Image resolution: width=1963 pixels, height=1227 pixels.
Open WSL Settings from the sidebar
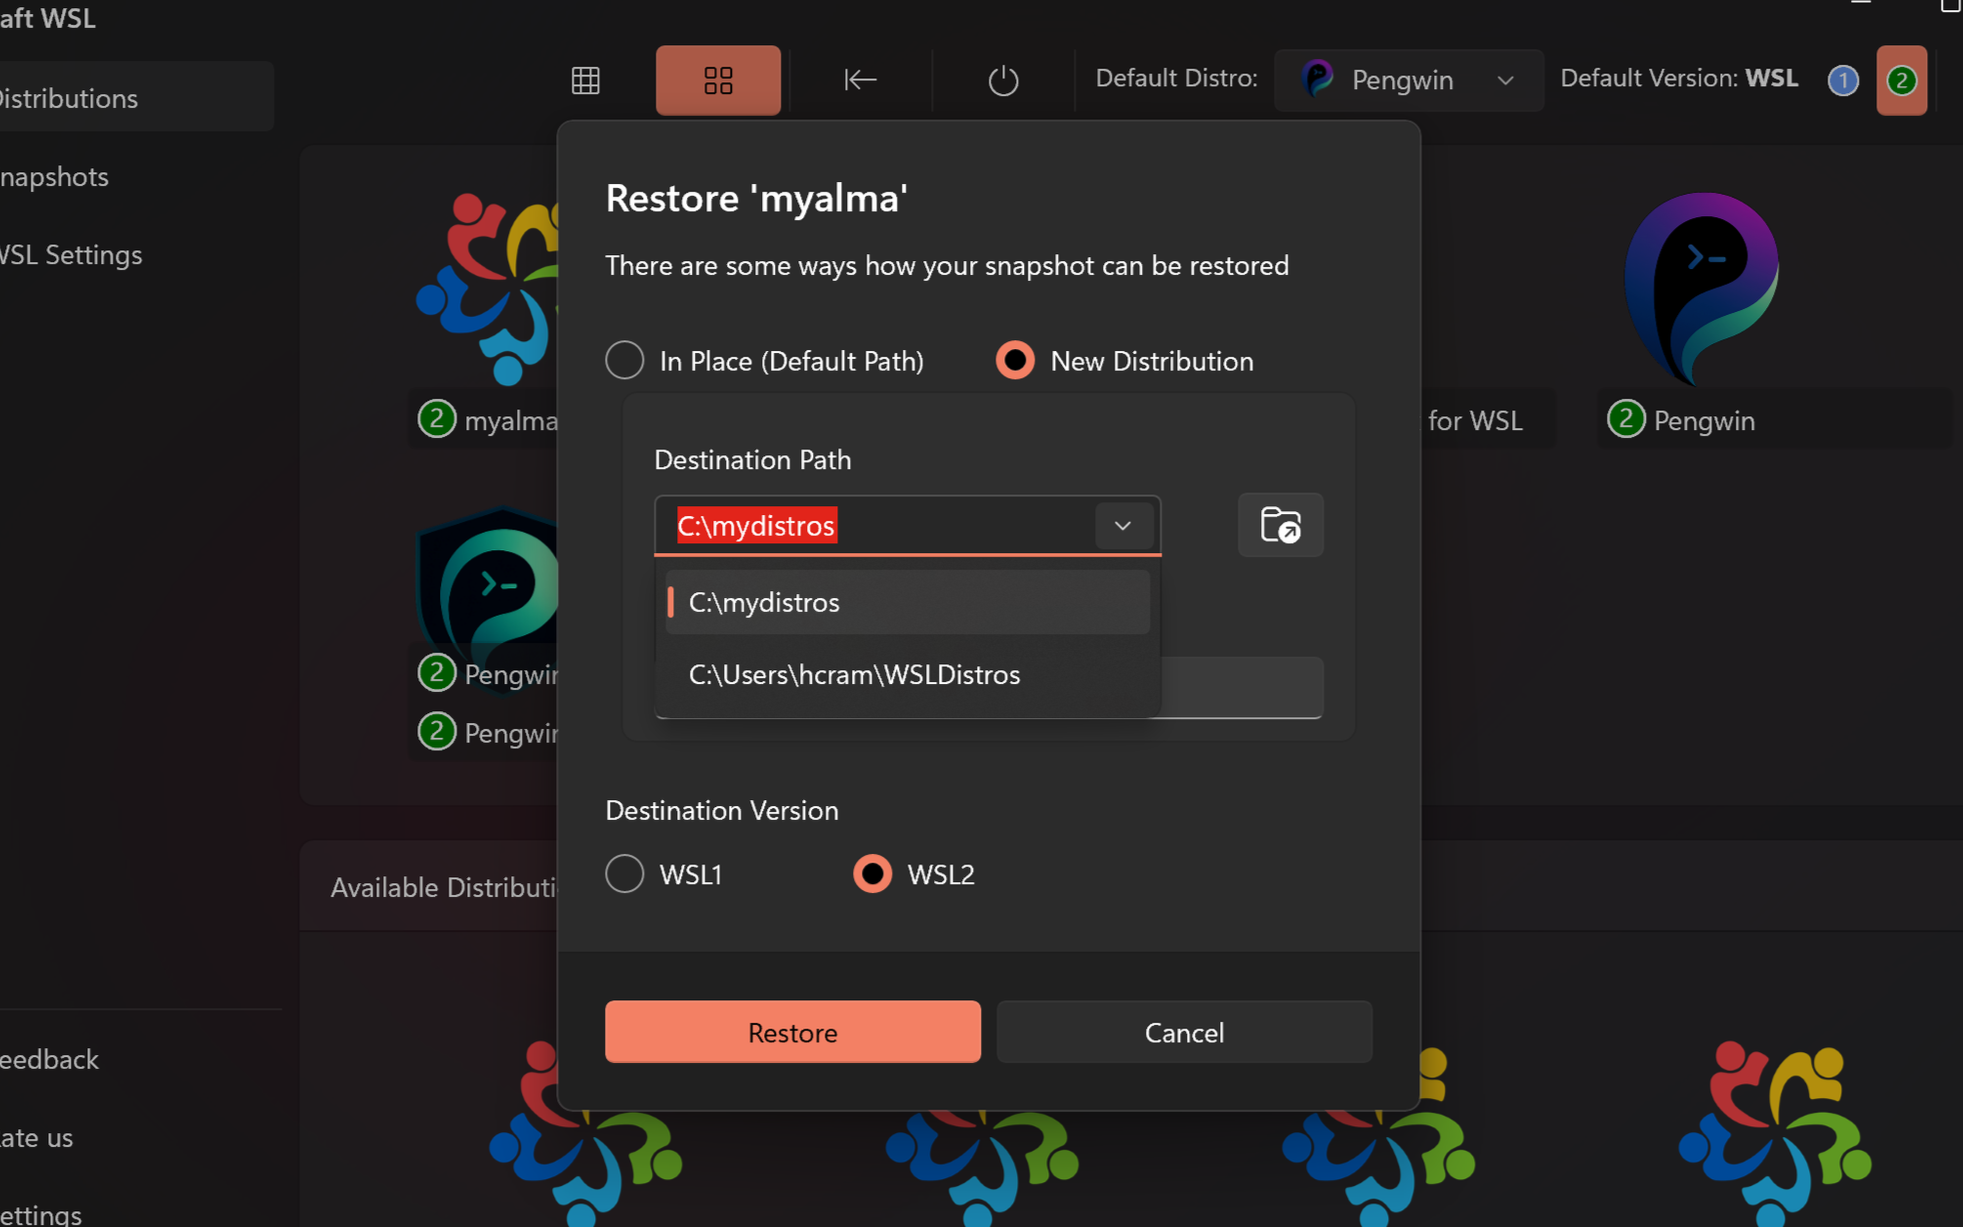point(70,254)
